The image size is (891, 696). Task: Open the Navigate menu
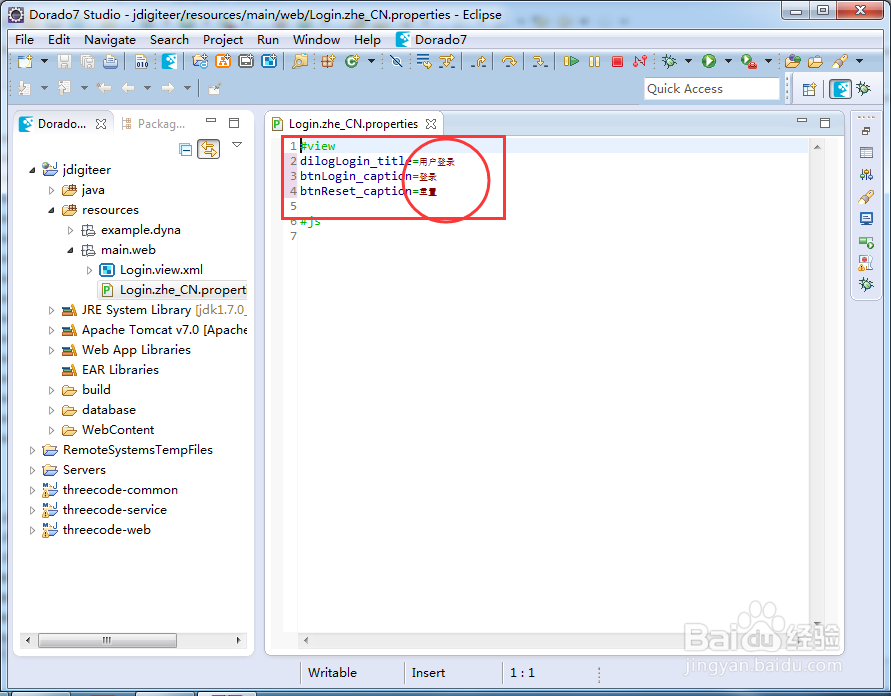[110, 40]
